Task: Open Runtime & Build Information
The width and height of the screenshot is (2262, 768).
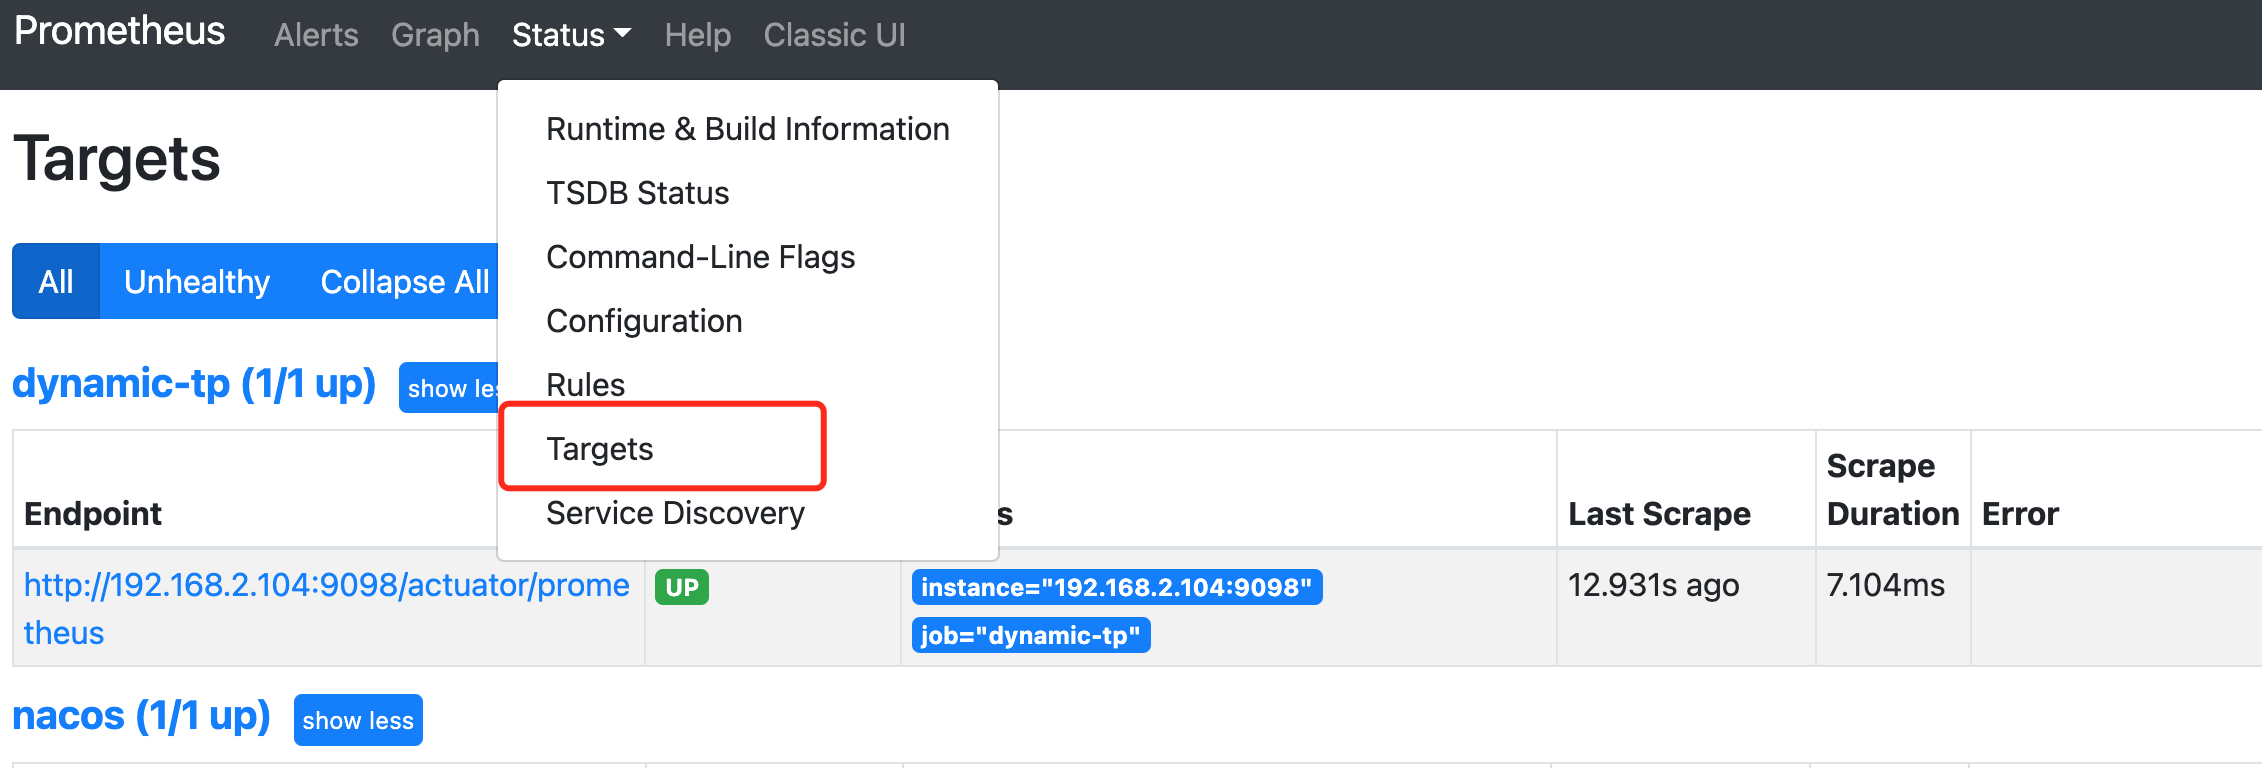Action: (748, 129)
